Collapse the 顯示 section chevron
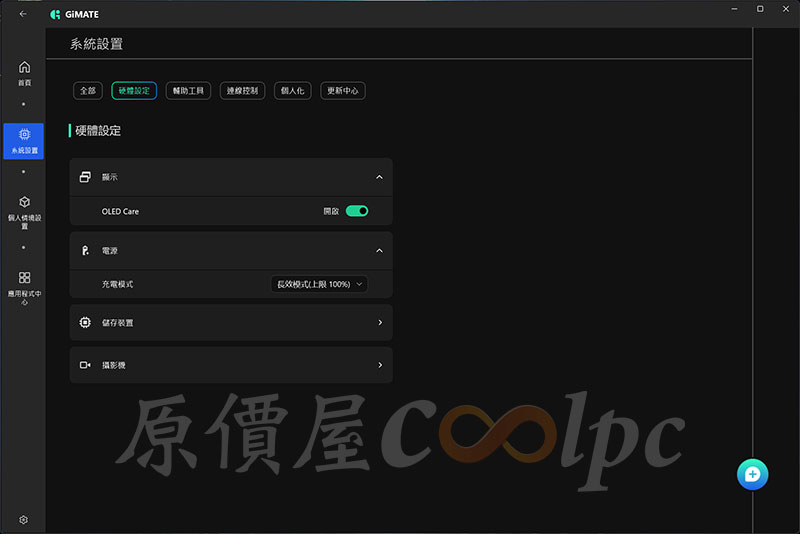 tap(379, 177)
